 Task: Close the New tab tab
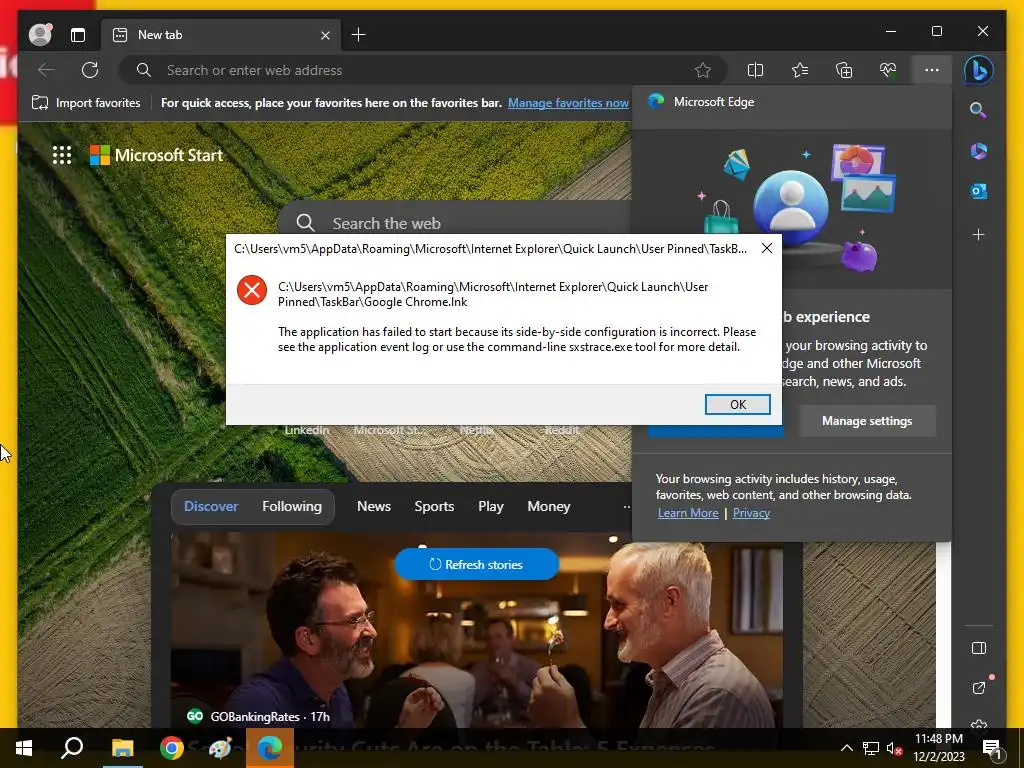(x=325, y=35)
